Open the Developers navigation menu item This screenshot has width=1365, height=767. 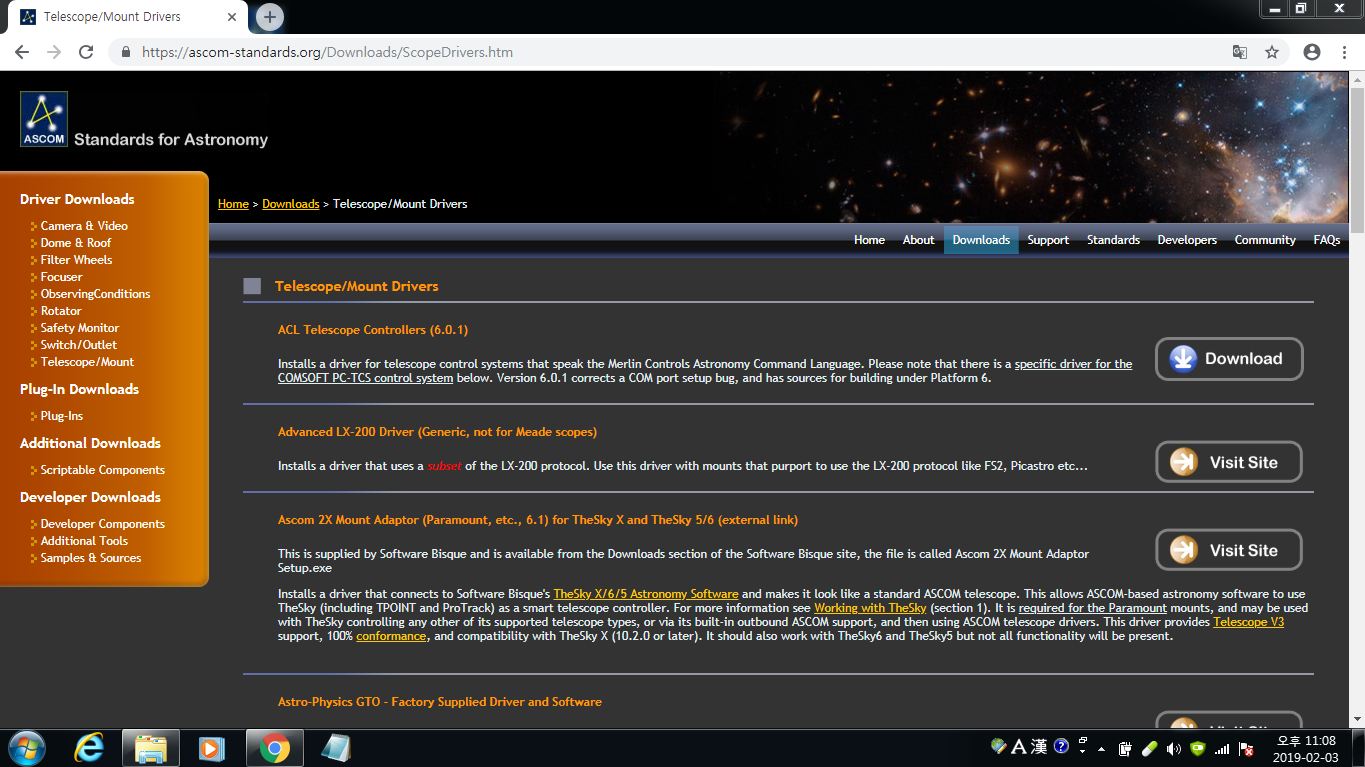[x=1187, y=240]
